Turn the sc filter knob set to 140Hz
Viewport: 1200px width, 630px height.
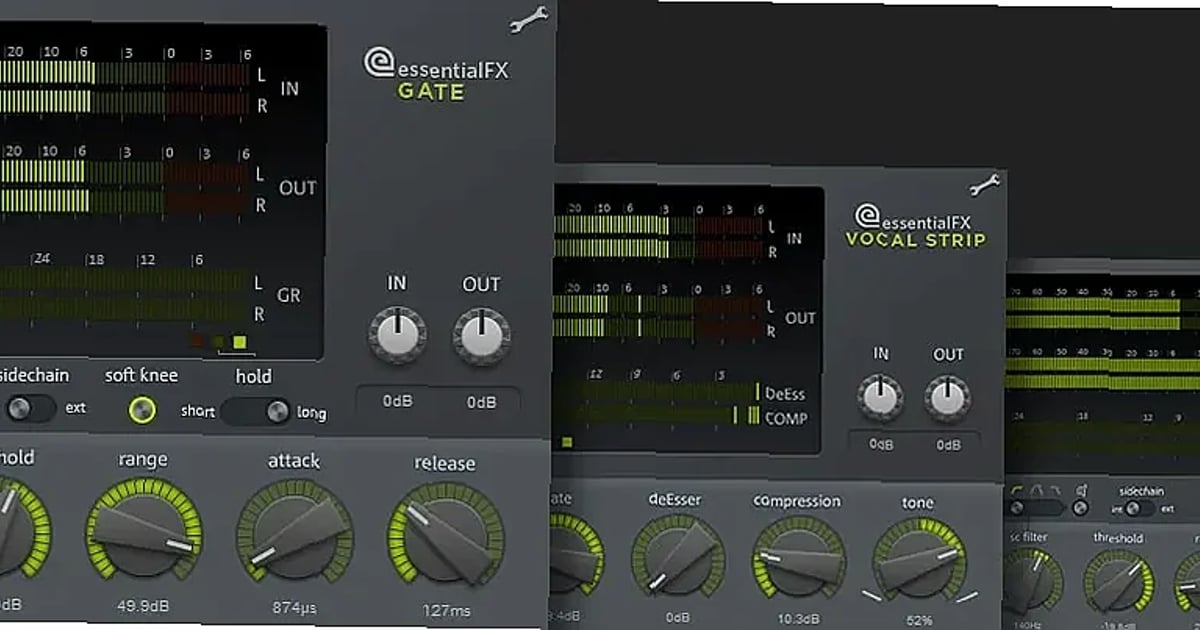(x=1032, y=578)
